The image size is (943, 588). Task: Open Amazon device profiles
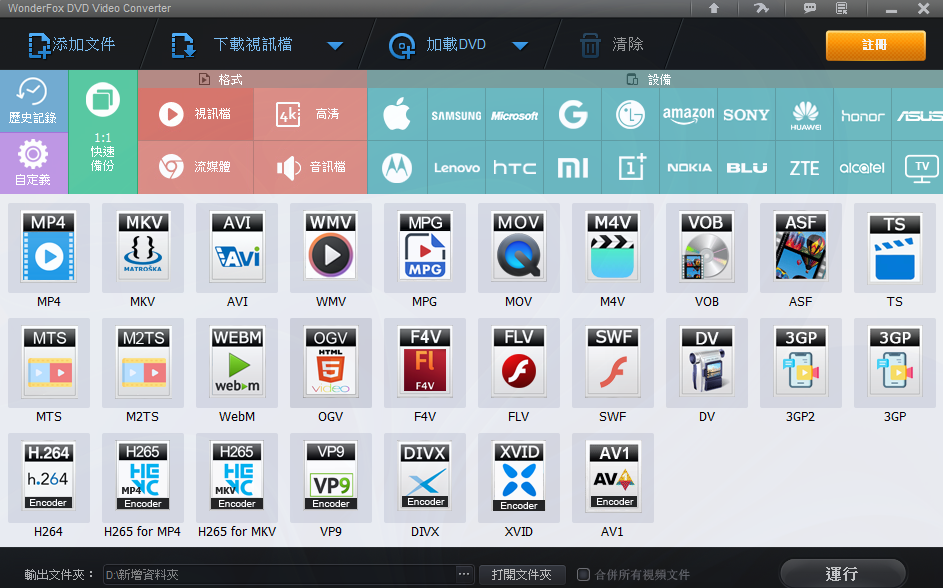pos(689,114)
